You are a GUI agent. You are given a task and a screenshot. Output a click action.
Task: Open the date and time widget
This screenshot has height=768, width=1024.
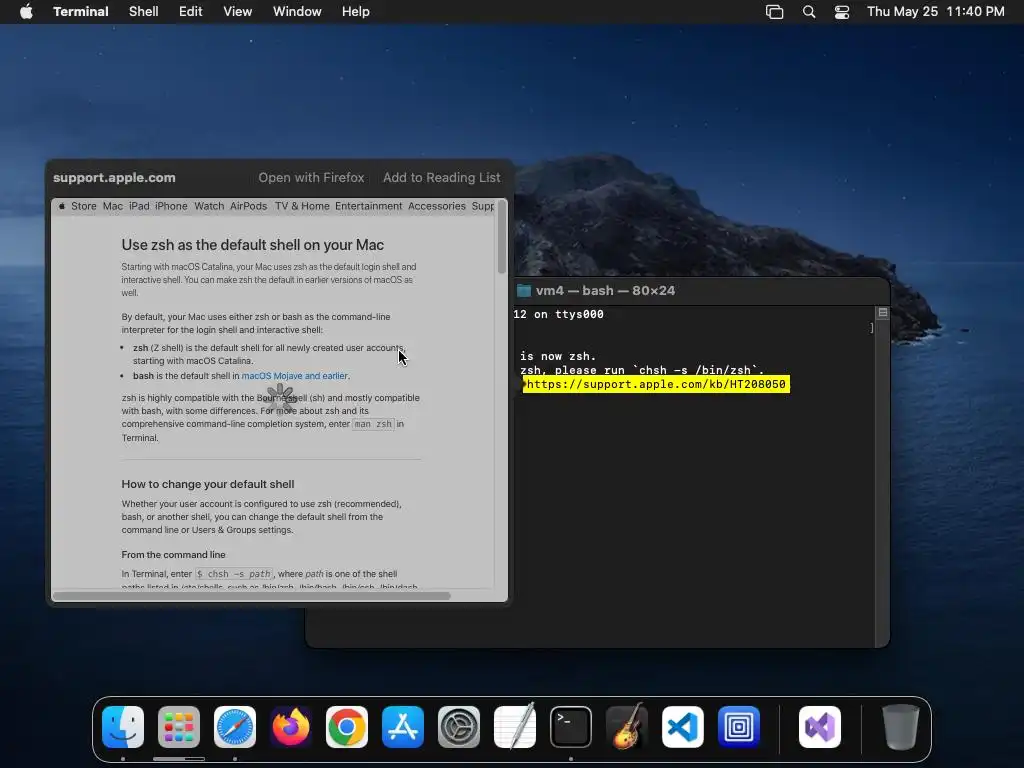point(936,12)
